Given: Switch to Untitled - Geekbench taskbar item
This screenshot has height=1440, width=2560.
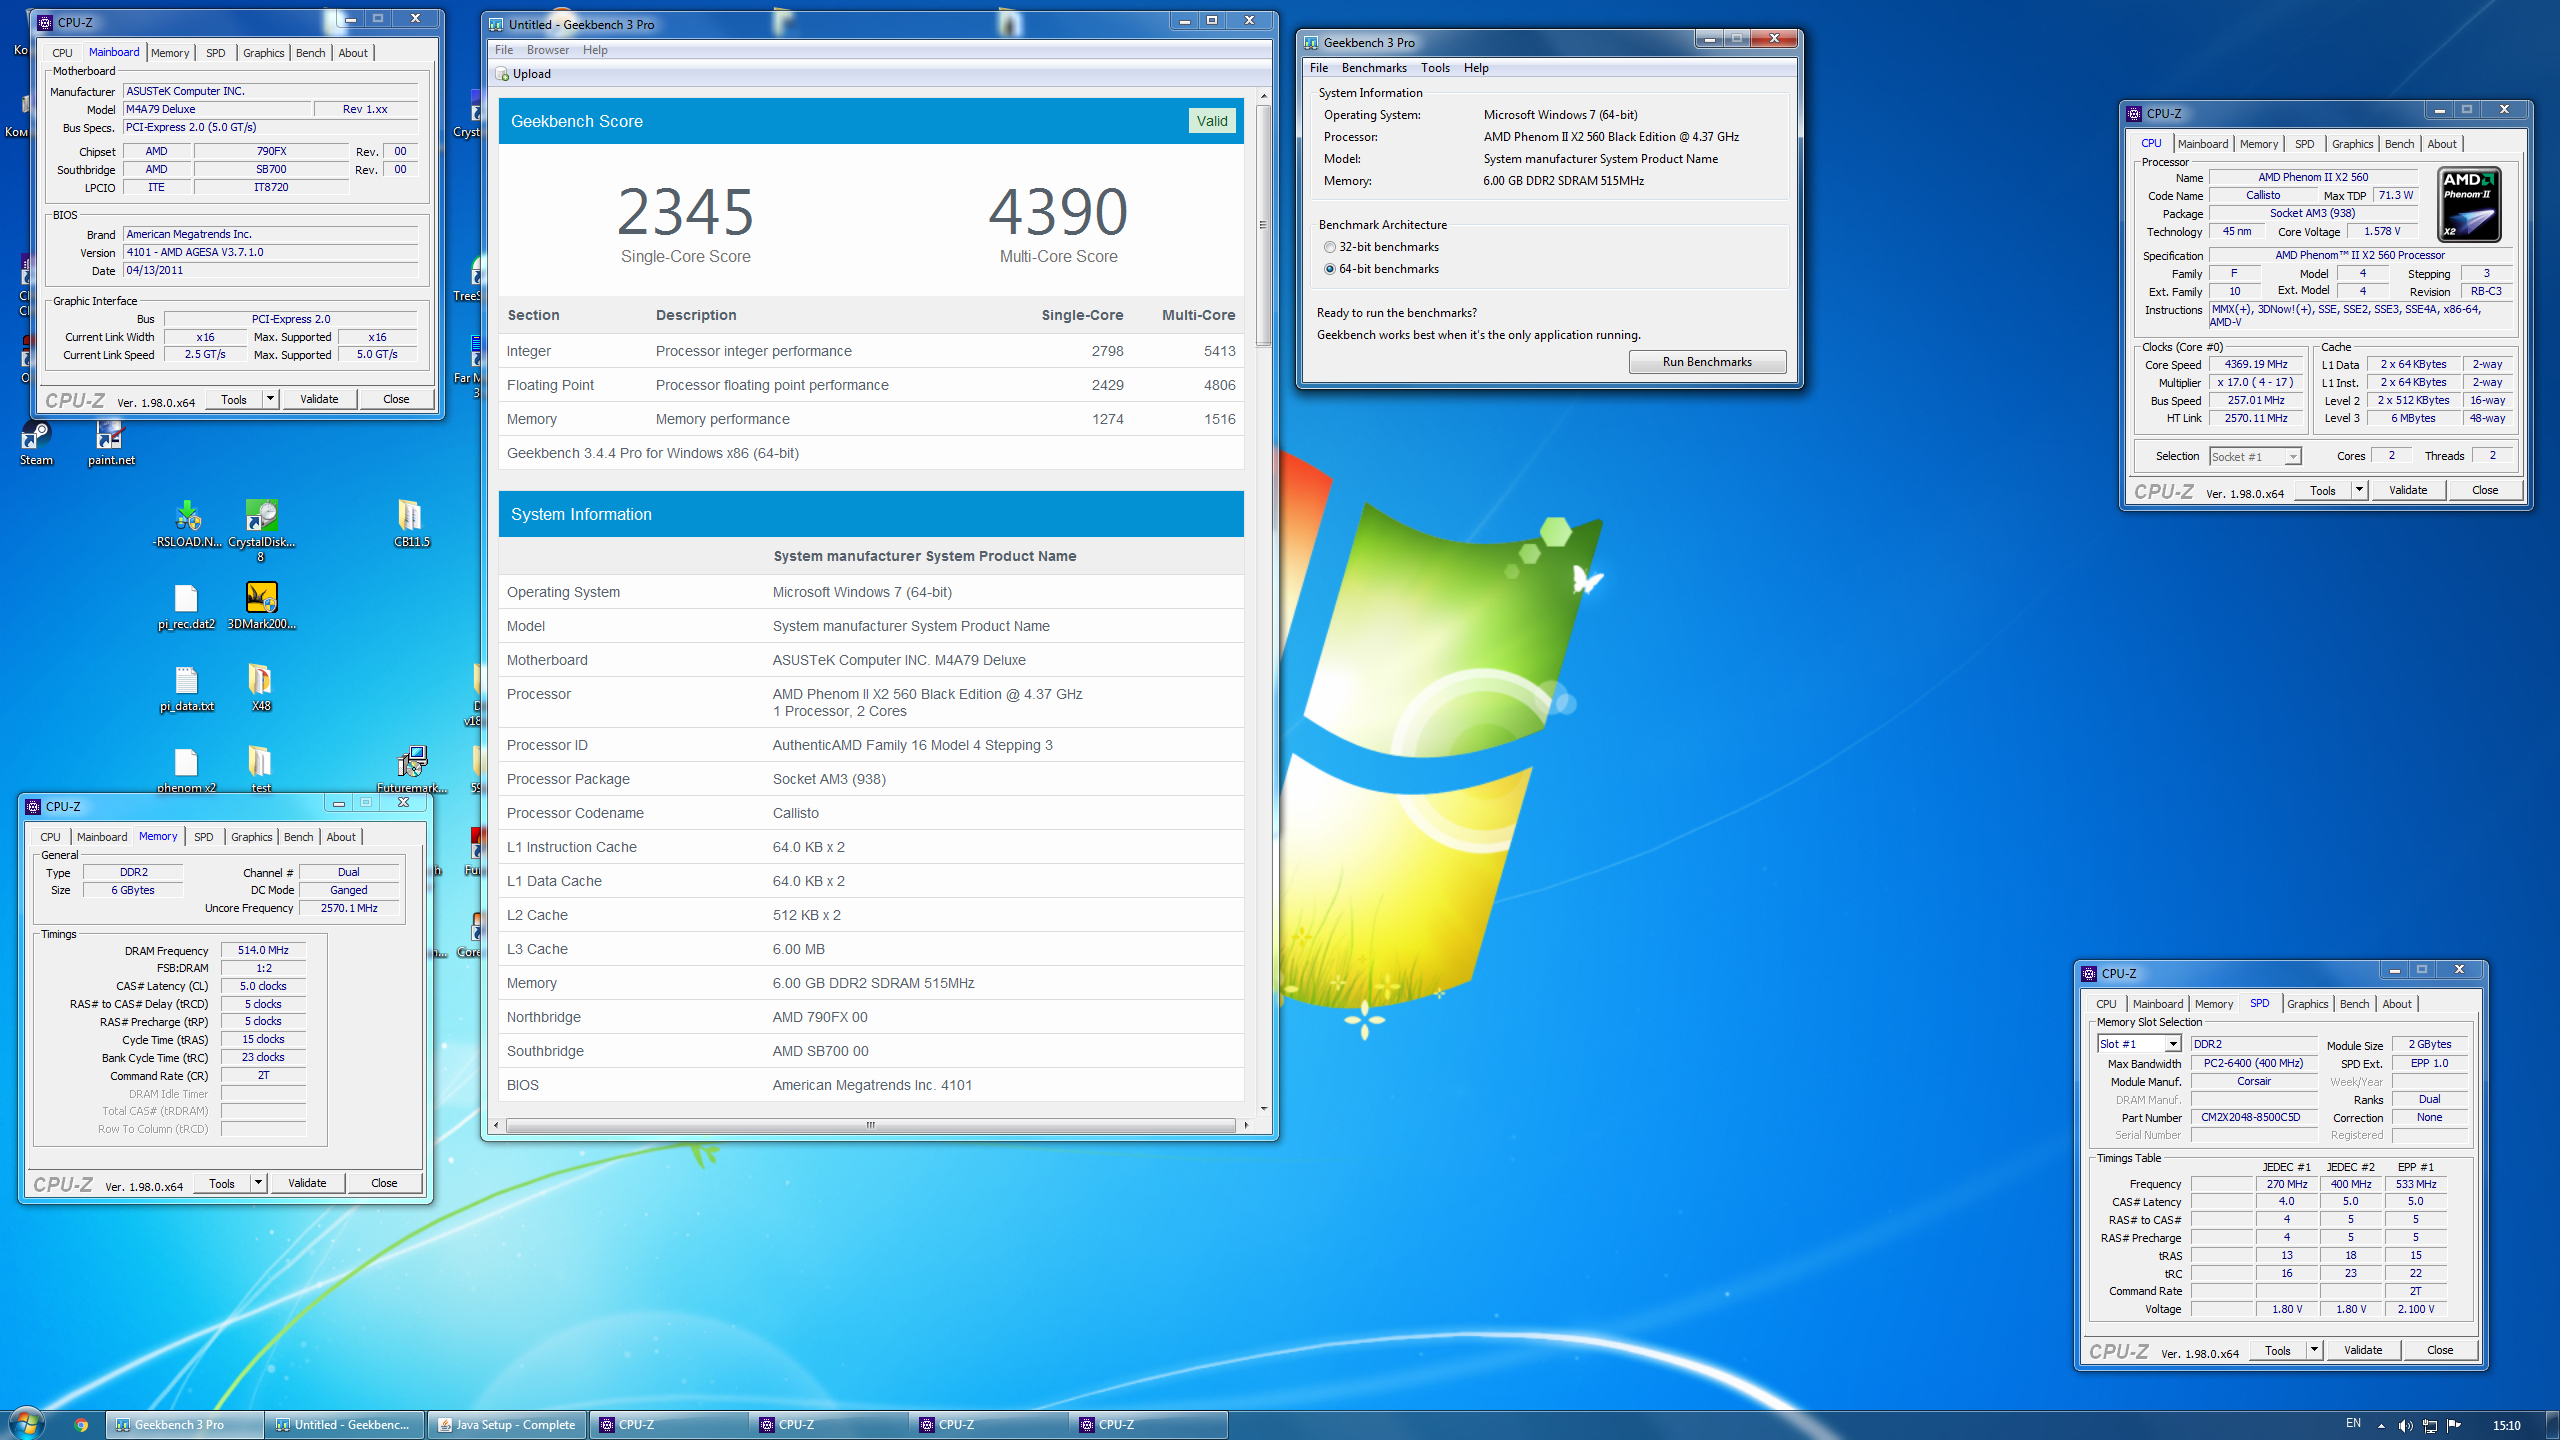Looking at the screenshot, I should (x=346, y=1425).
